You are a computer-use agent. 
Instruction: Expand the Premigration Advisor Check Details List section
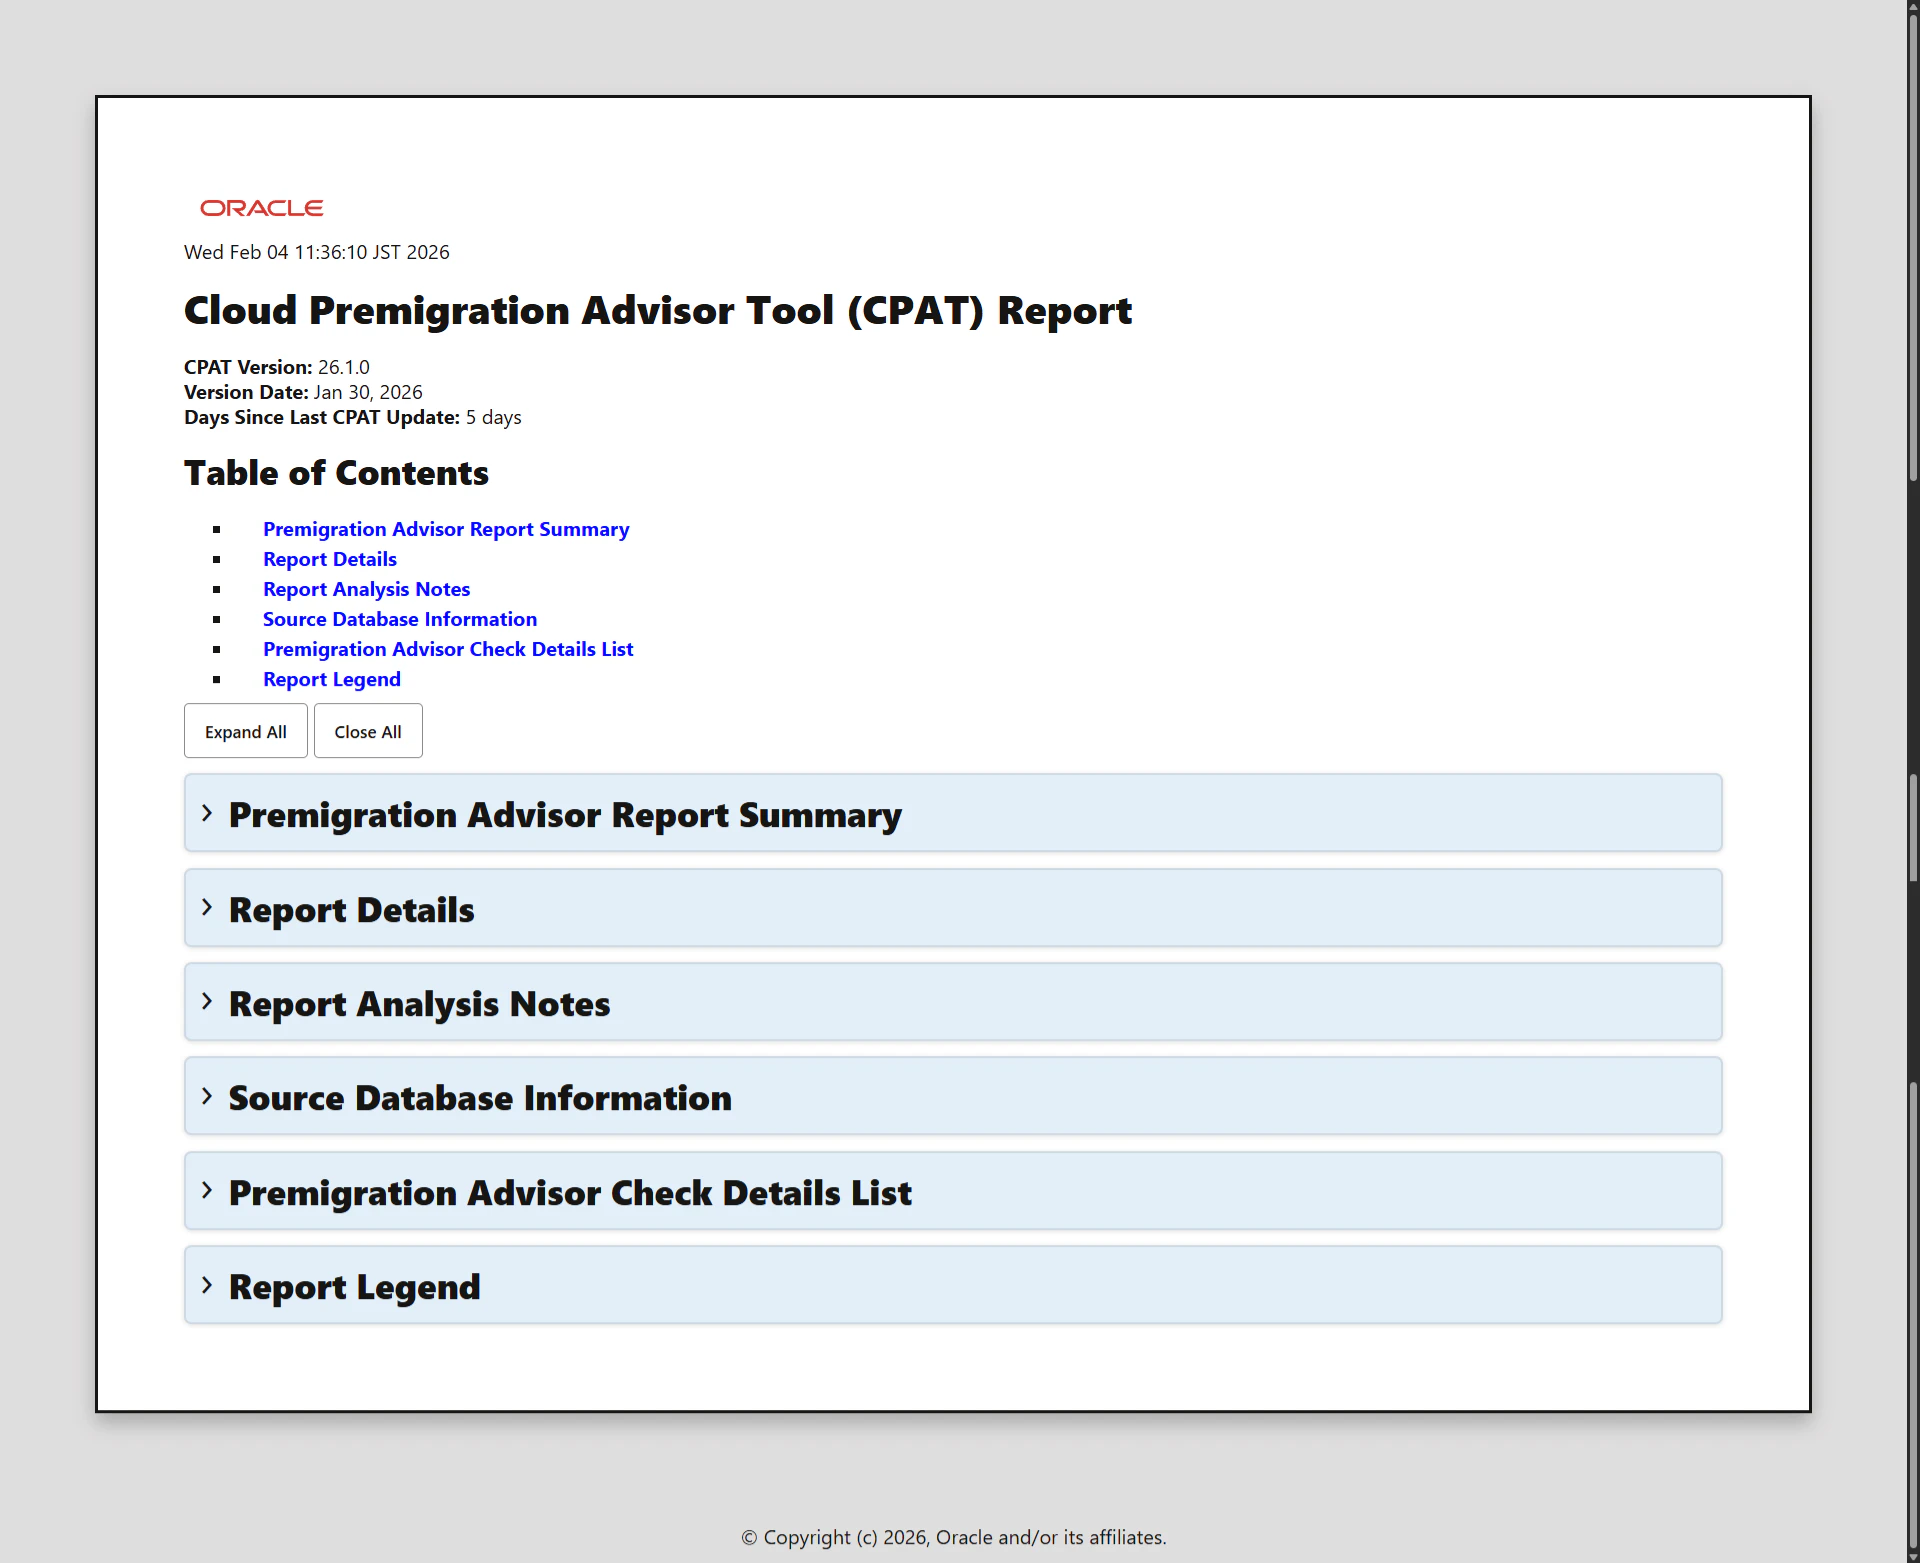pos(953,1191)
